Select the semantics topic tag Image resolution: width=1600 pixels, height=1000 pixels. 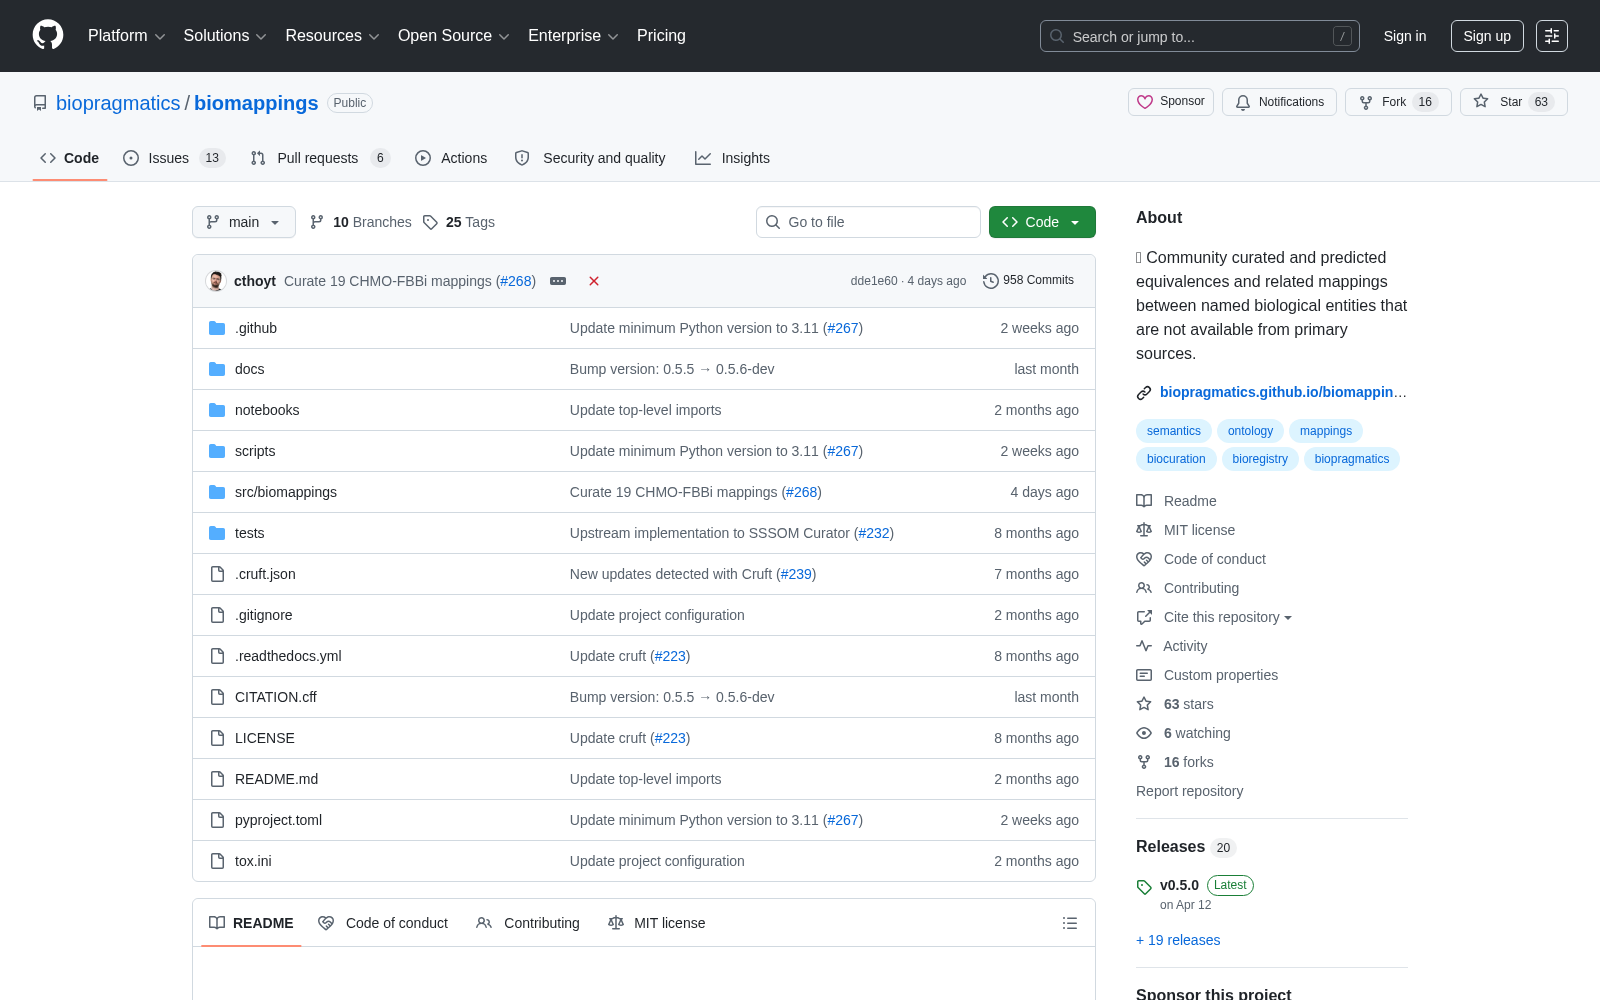1174,431
